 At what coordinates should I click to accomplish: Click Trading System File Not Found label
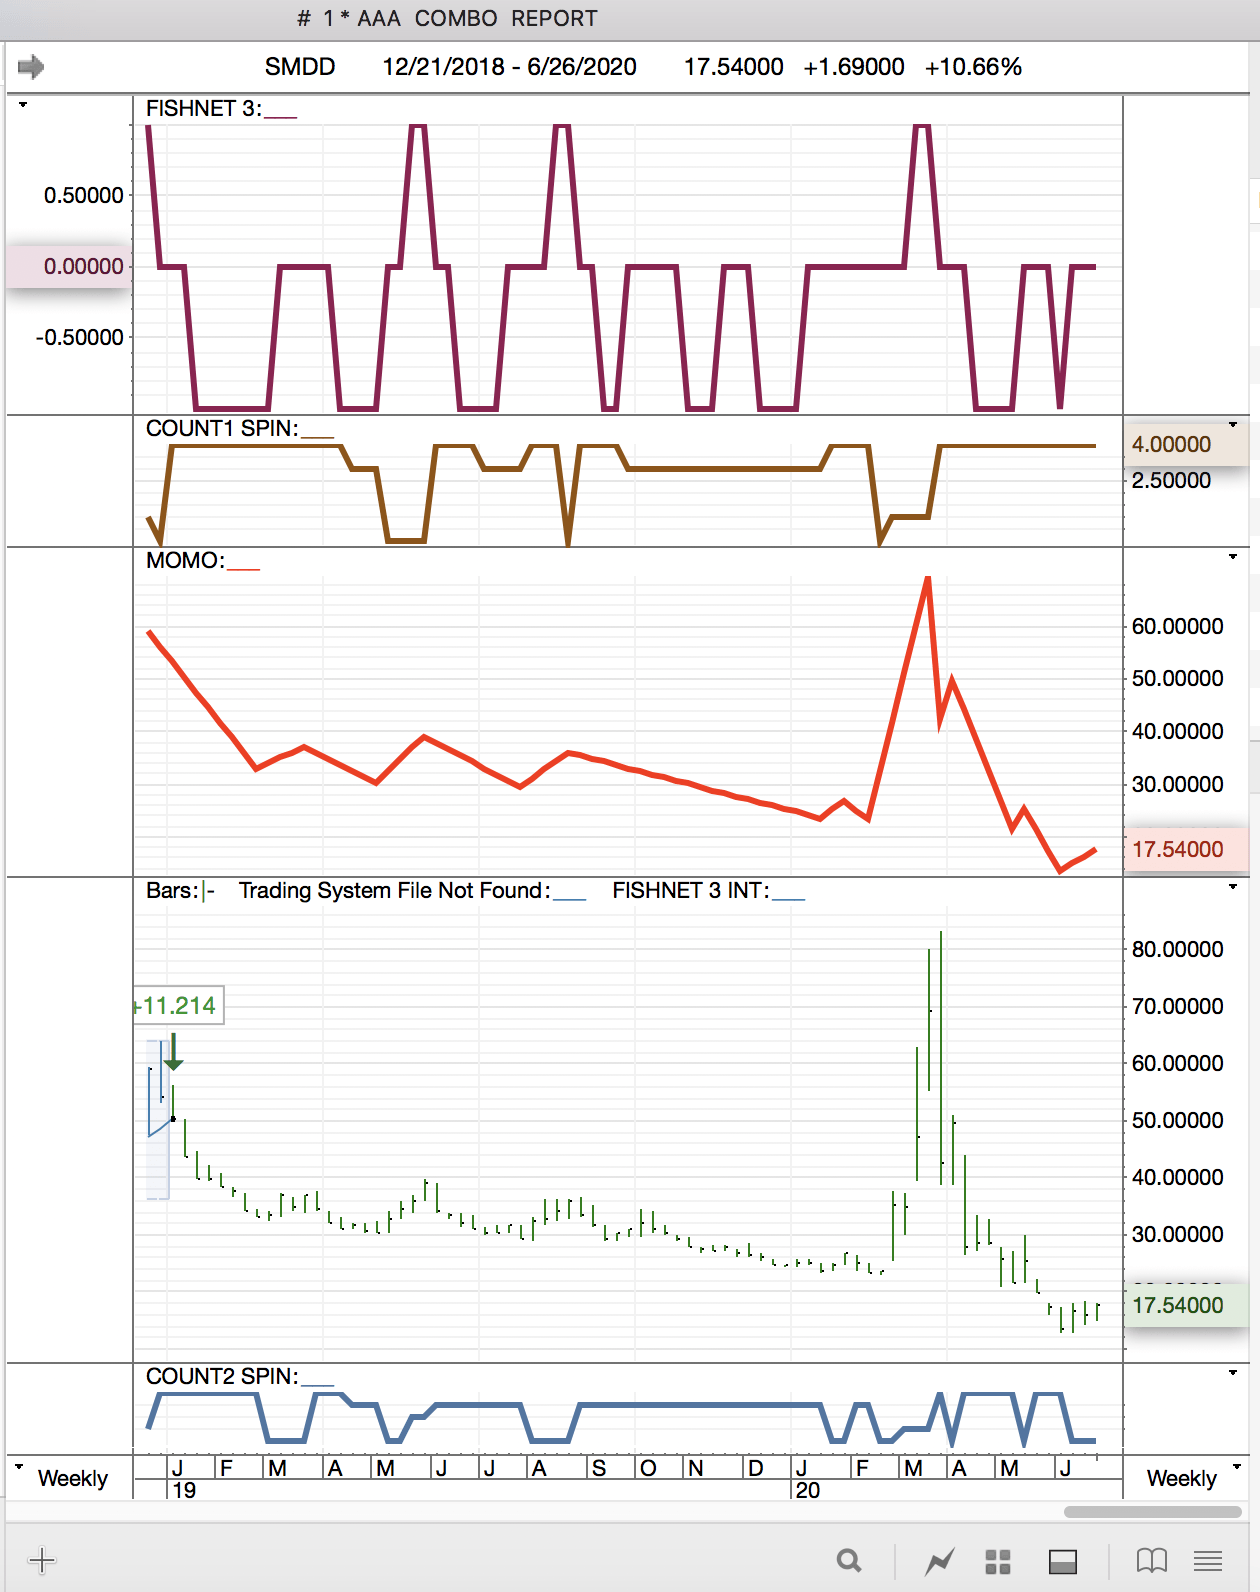pos(394,890)
